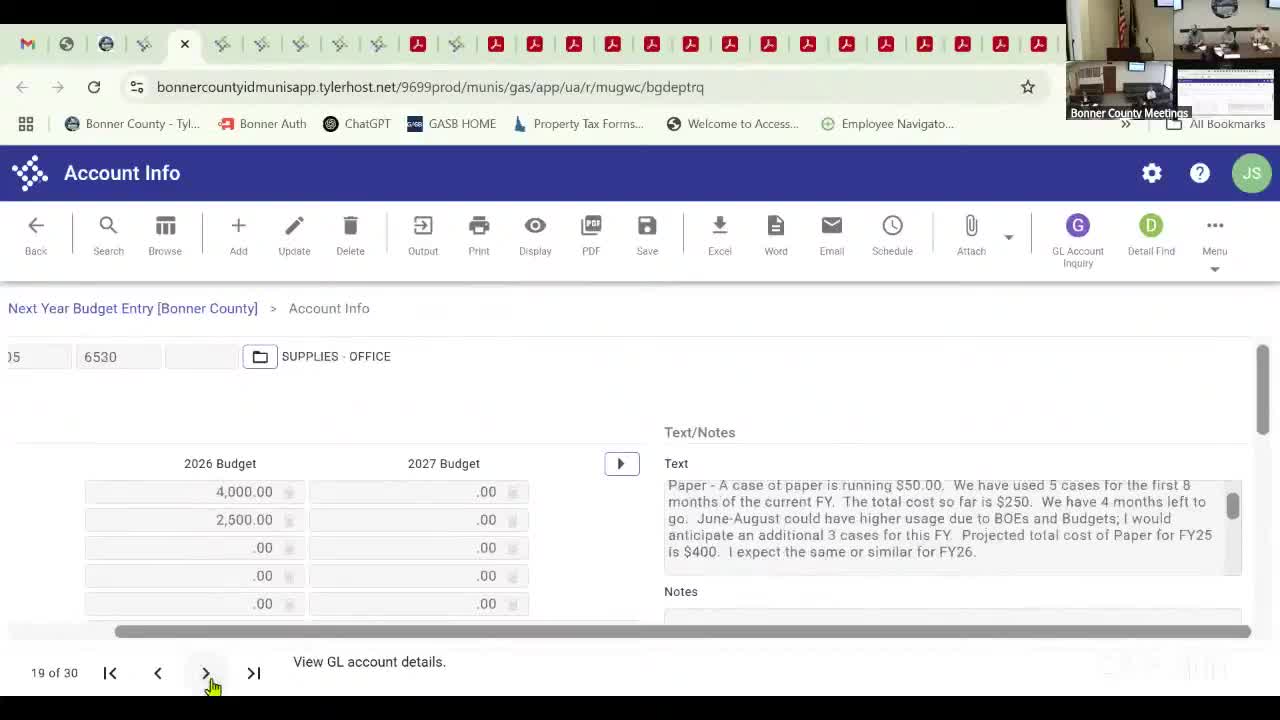Click the PDF export icon

pyautogui.click(x=591, y=235)
